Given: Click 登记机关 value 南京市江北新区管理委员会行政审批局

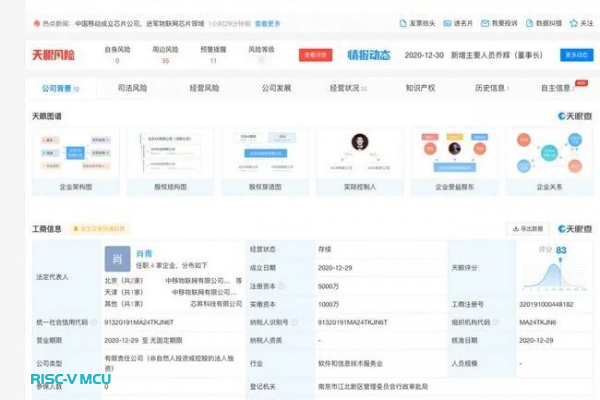Looking at the screenshot, I should [x=373, y=387].
